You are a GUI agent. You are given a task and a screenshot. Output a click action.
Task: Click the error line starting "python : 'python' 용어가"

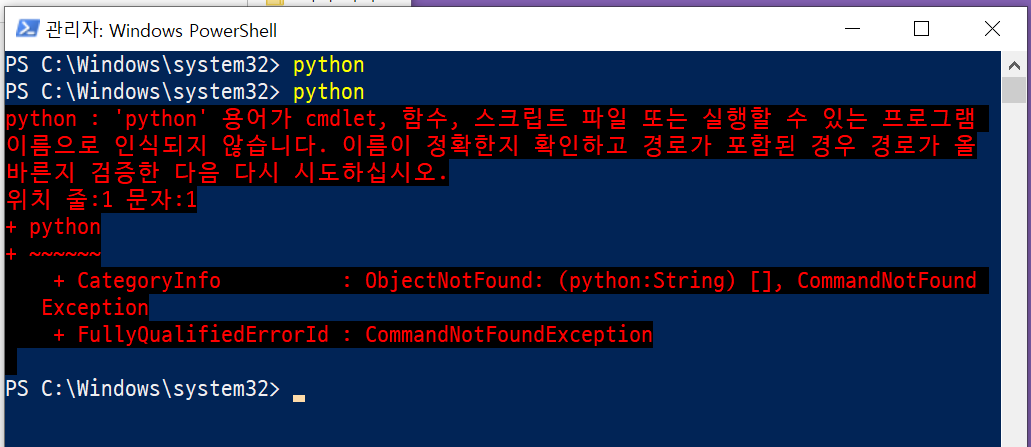click(491, 119)
